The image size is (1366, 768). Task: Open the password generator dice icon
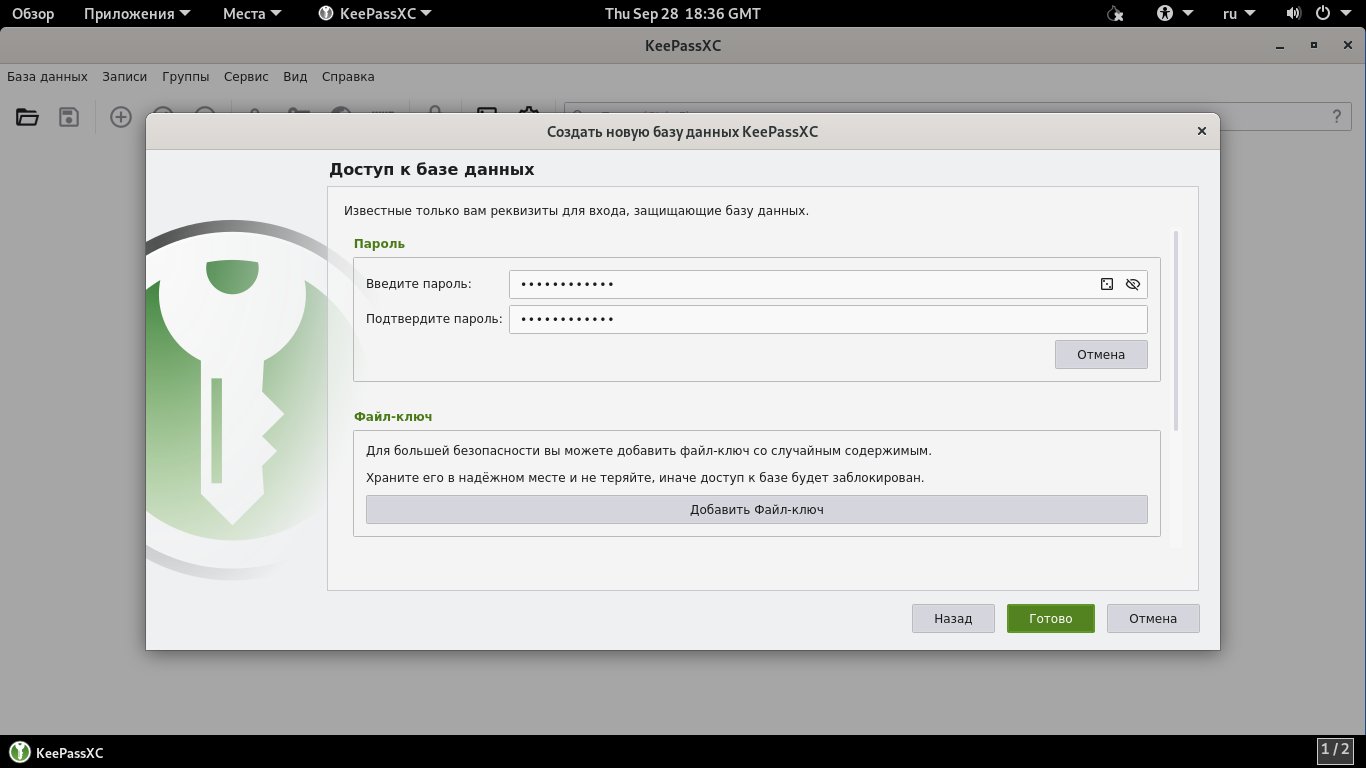coord(1107,284)
